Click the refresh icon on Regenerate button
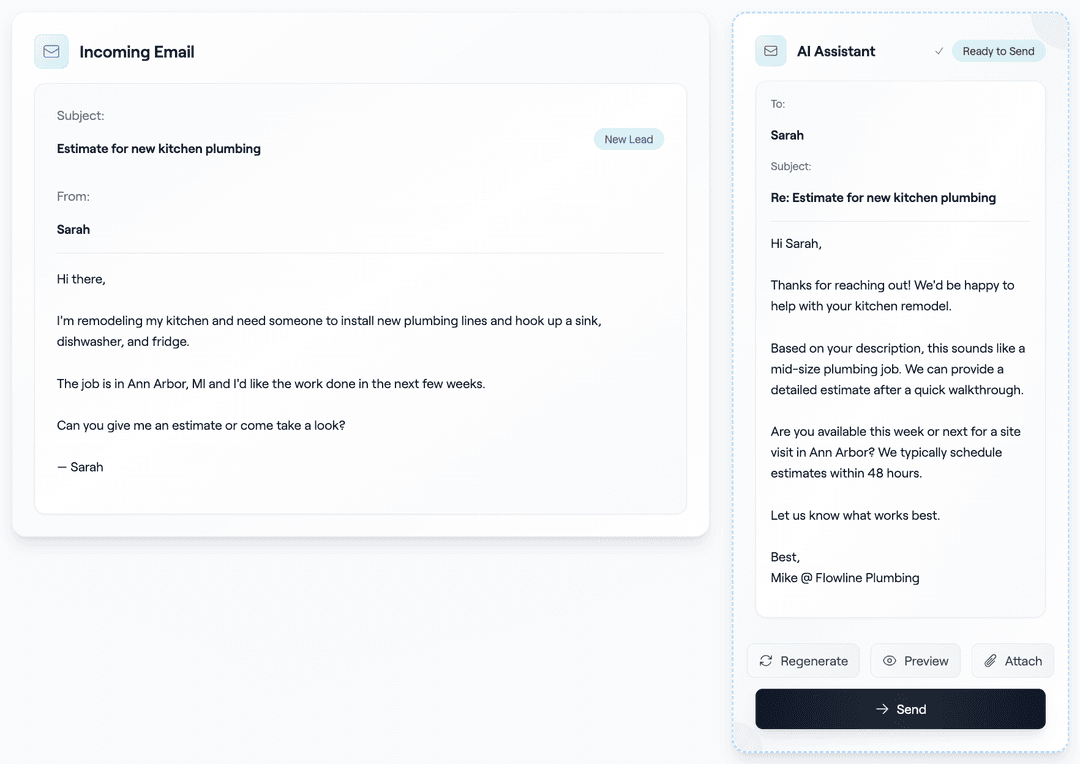This screenshot has height=764, width=1080. coord(766,660)
